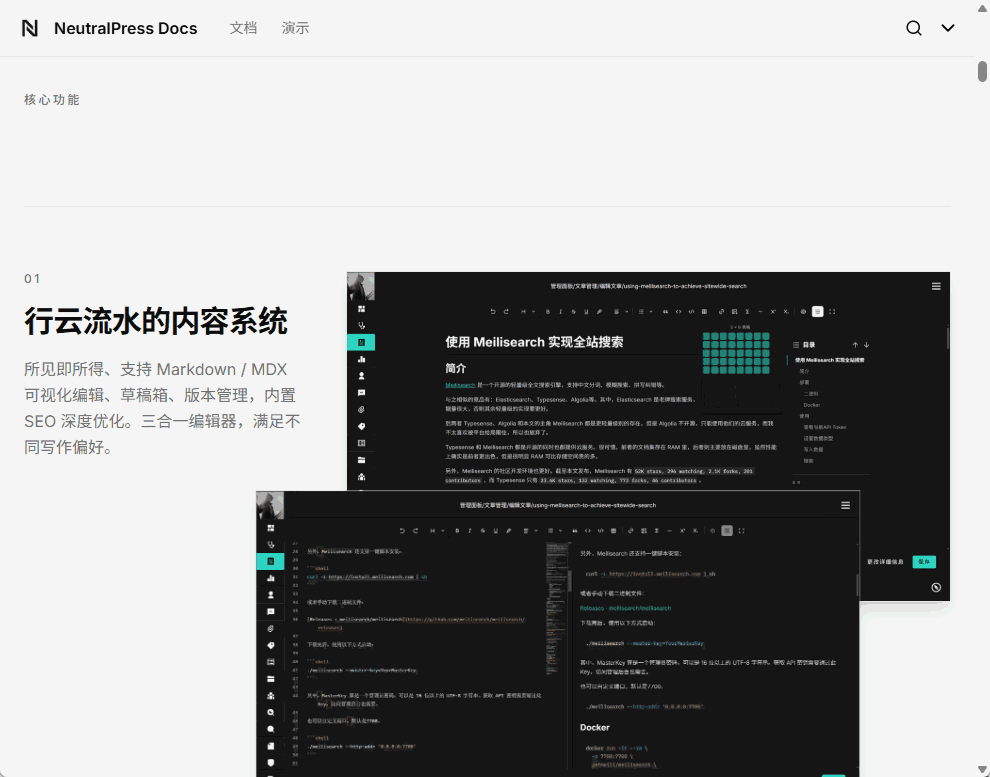
Task: Click fullscreen icon in upper editor toolbar
Action: point(832,311)
